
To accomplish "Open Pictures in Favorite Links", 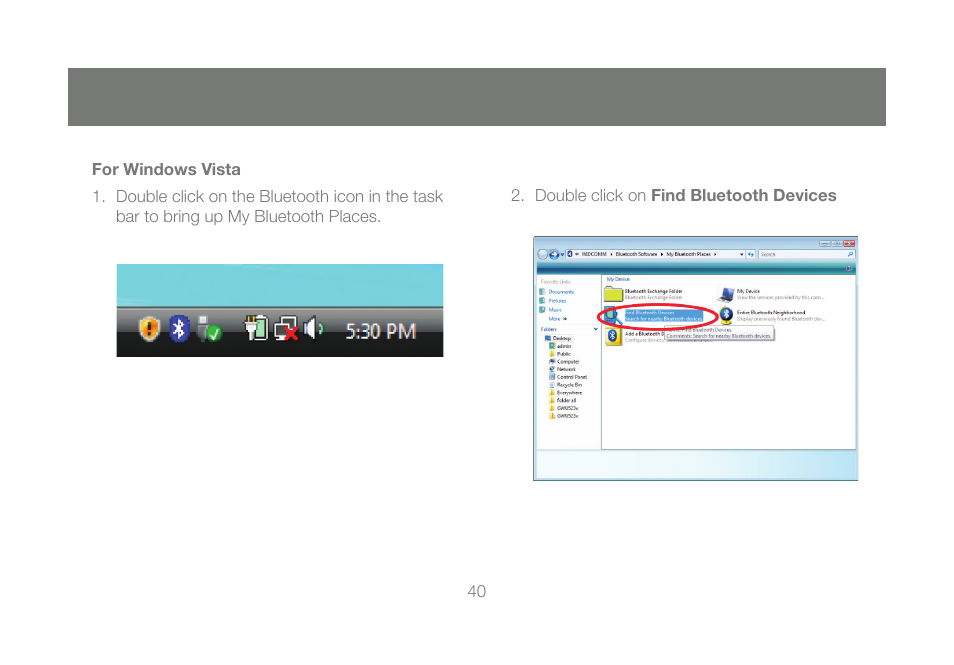I will [553, 301].
